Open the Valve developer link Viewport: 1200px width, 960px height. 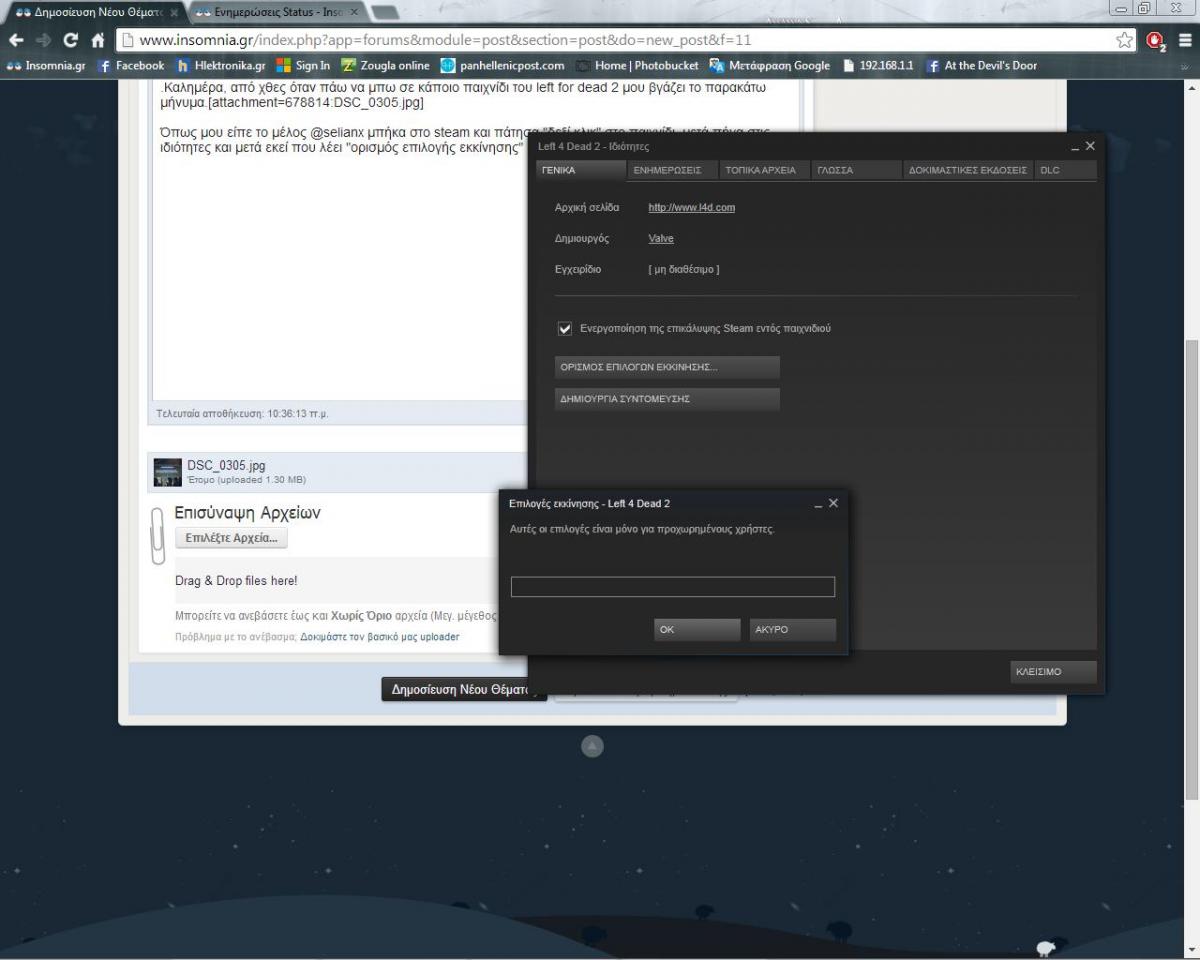(x=661, y=239)
